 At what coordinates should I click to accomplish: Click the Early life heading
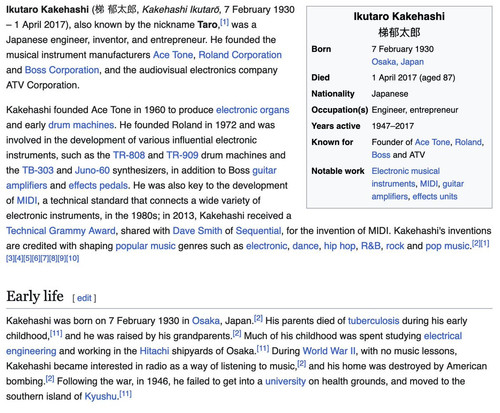35,296
